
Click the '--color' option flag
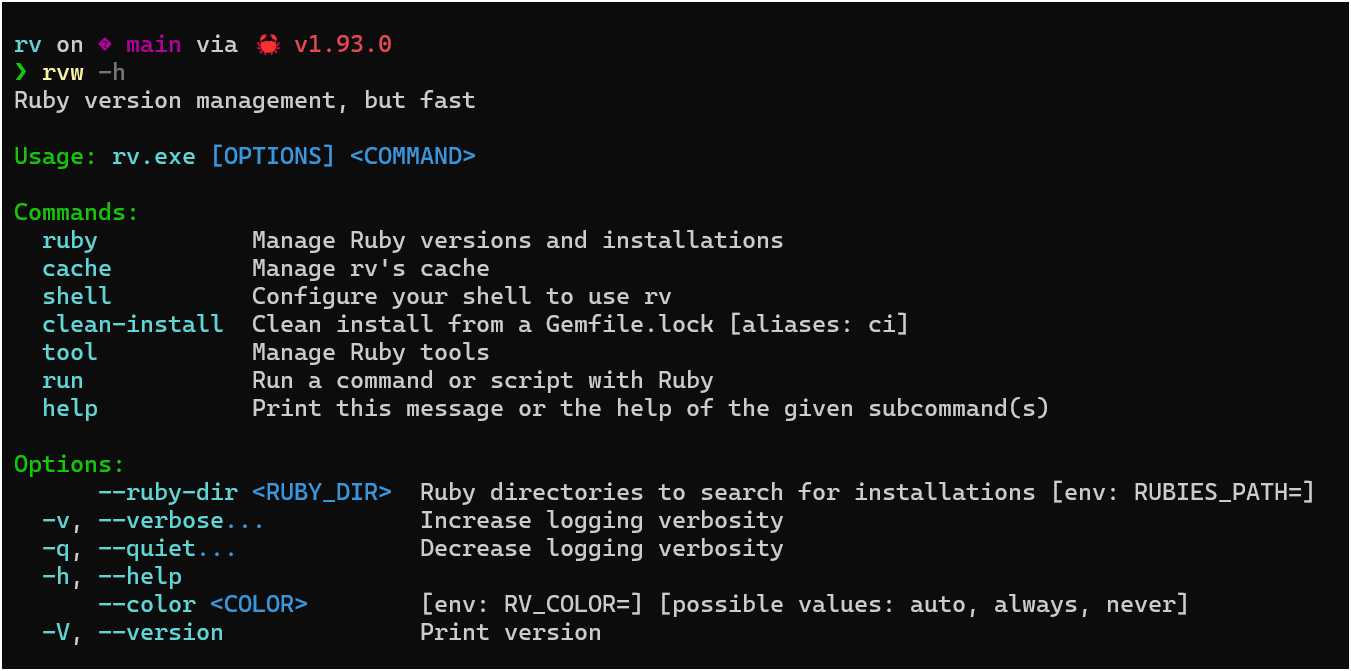pos(147,605)
